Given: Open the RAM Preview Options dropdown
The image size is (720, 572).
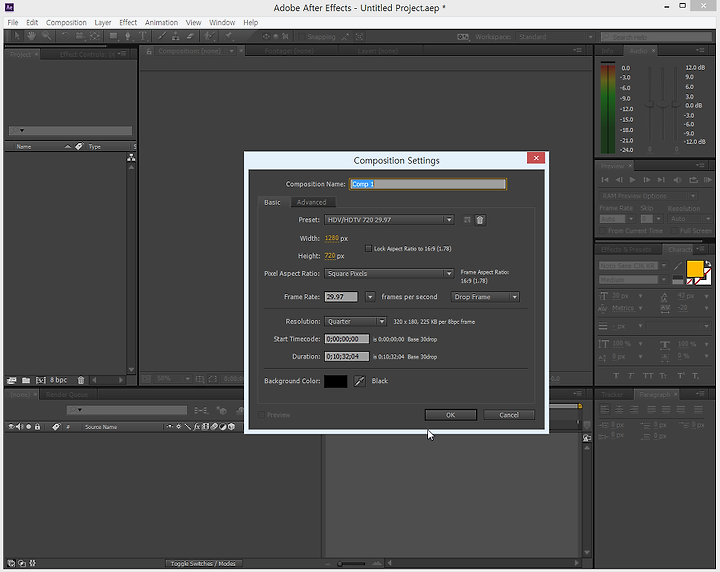Looking at the screenshot, I should pyautogui.click(x=648, y=196).
